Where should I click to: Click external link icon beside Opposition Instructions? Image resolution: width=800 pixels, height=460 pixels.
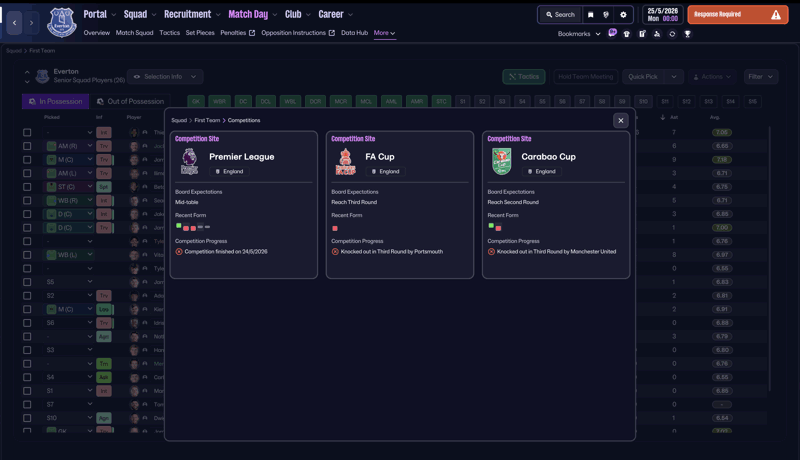pyautogui.click(x=332, y=33)
